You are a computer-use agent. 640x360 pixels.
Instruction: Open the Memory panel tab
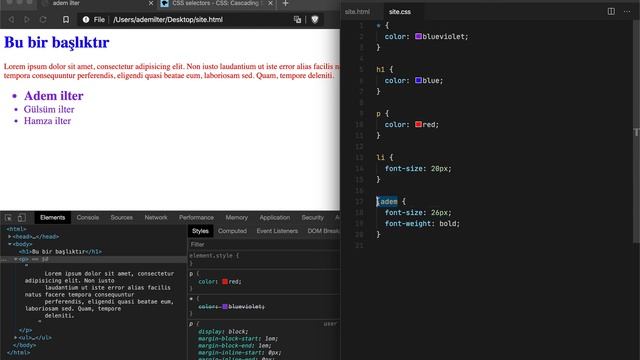click(237, 218)
